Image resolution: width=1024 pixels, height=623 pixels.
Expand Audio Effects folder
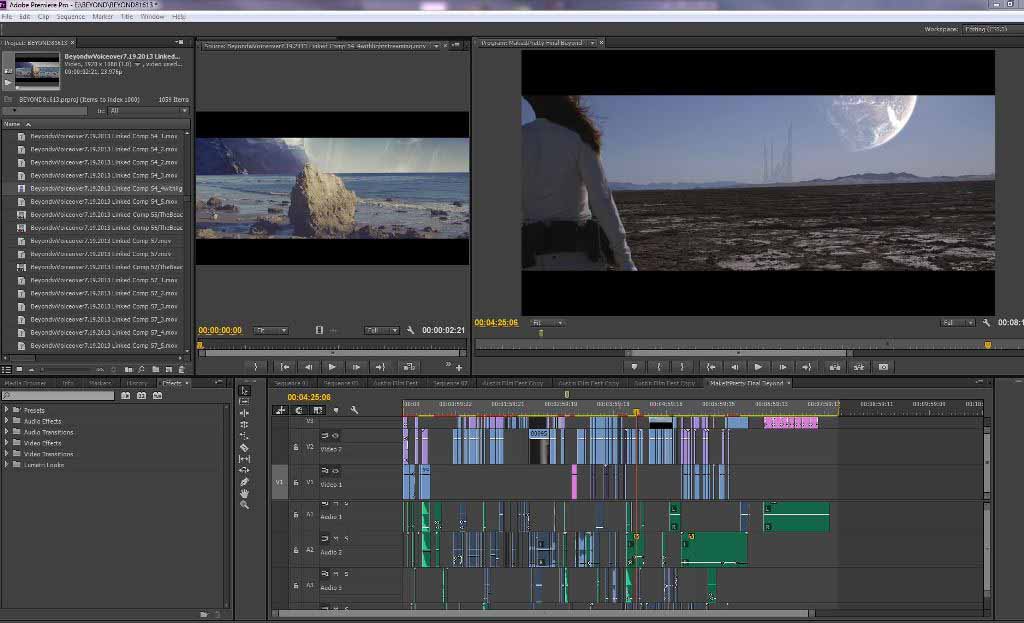pyautogui.click(x=7, y=421)
